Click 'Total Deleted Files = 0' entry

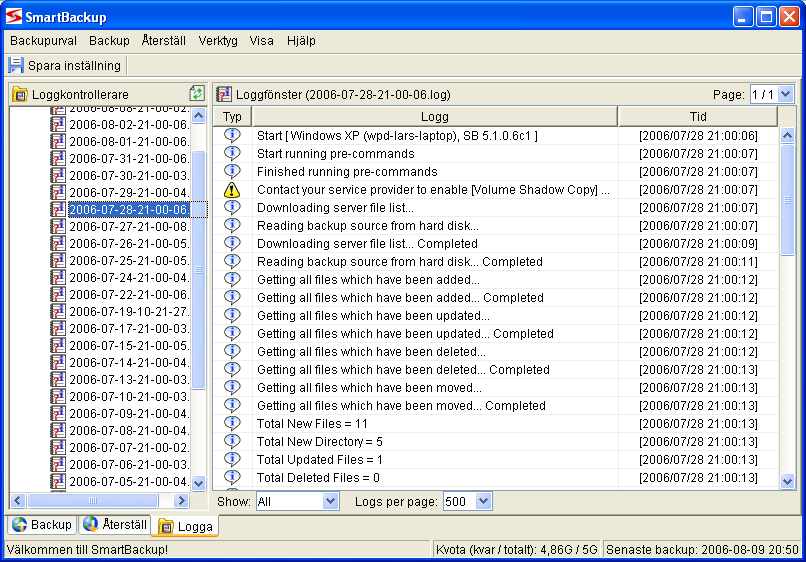pyautogui.click(x=318, y=478)
